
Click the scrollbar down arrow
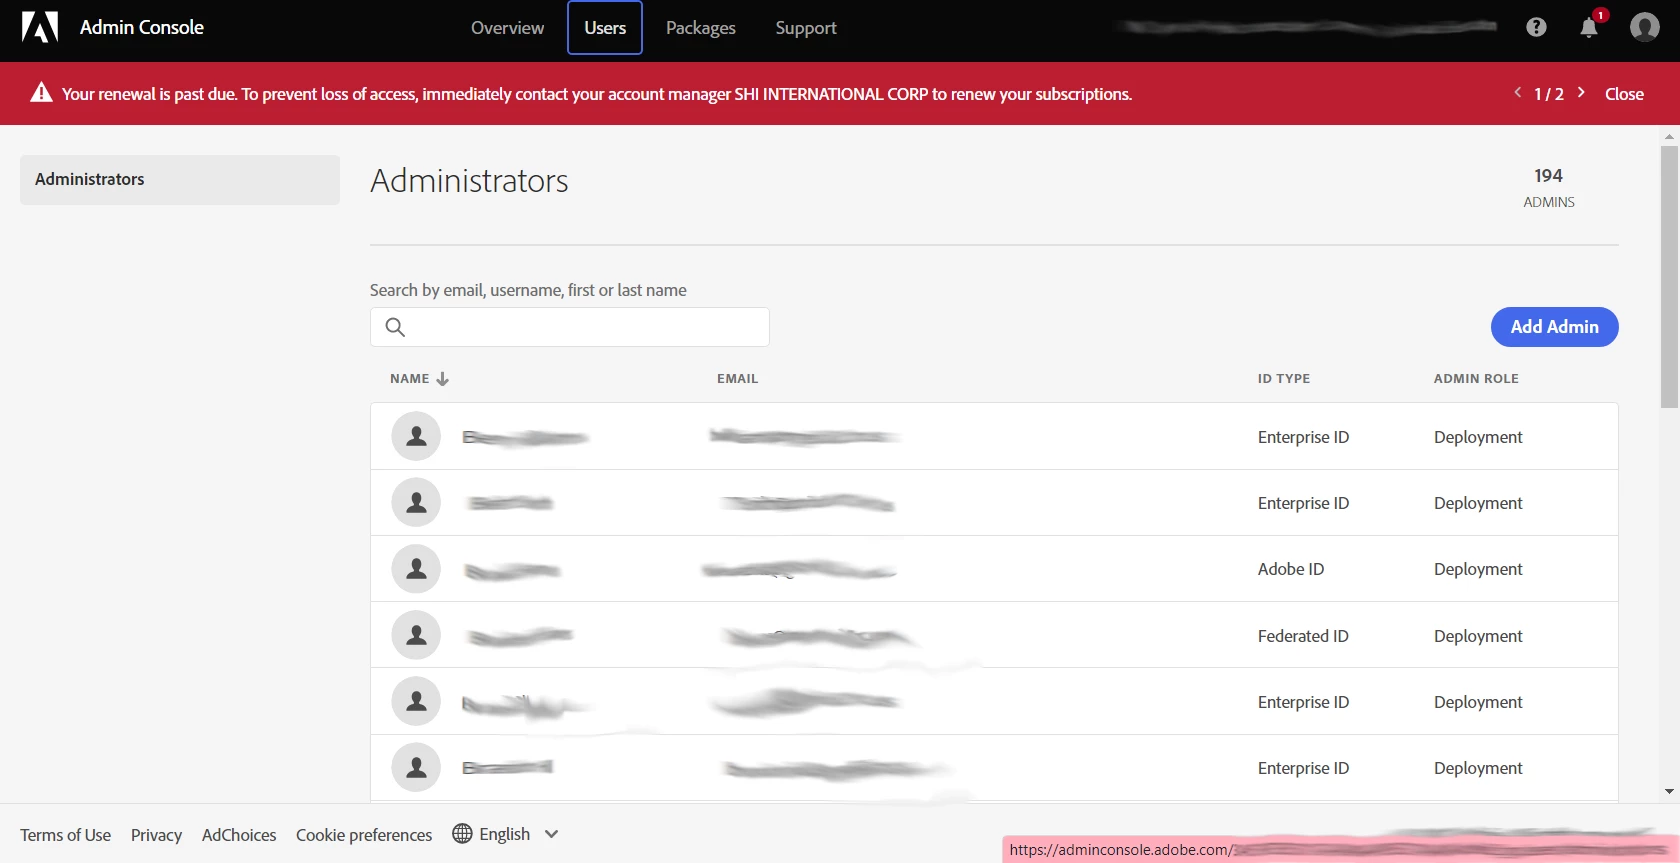click(1669, 791)
